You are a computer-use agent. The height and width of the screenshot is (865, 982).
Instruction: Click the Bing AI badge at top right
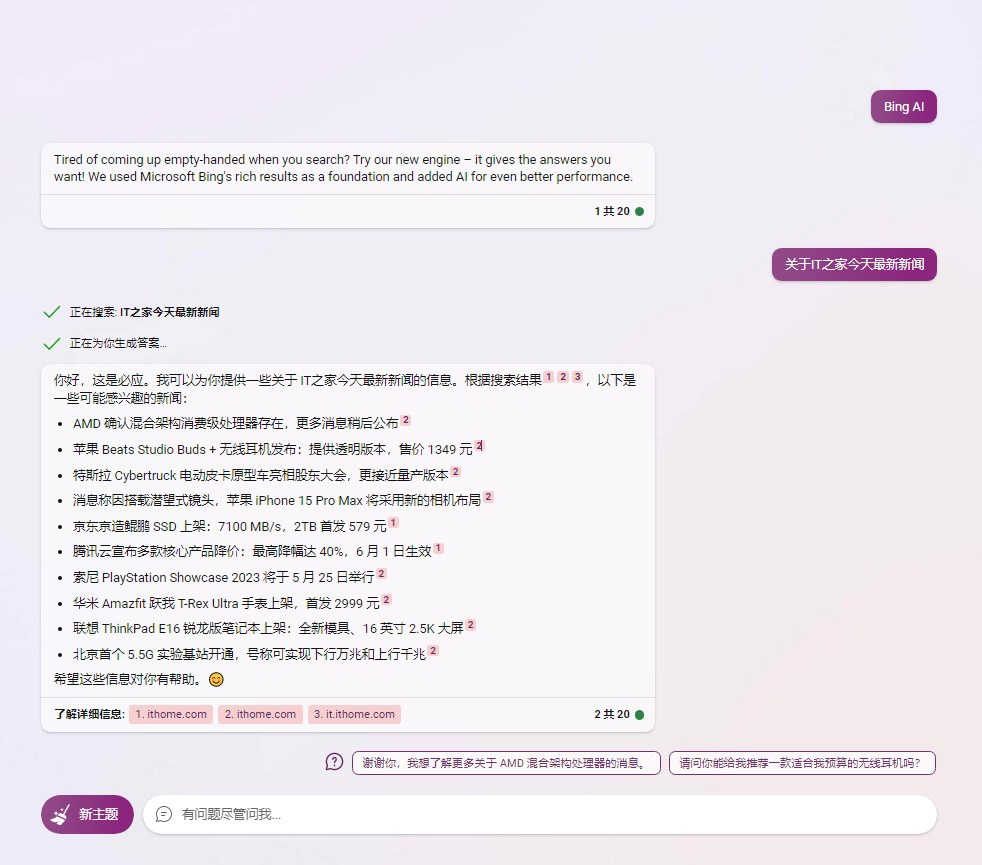pyautogui.click(x=903, y=106)
